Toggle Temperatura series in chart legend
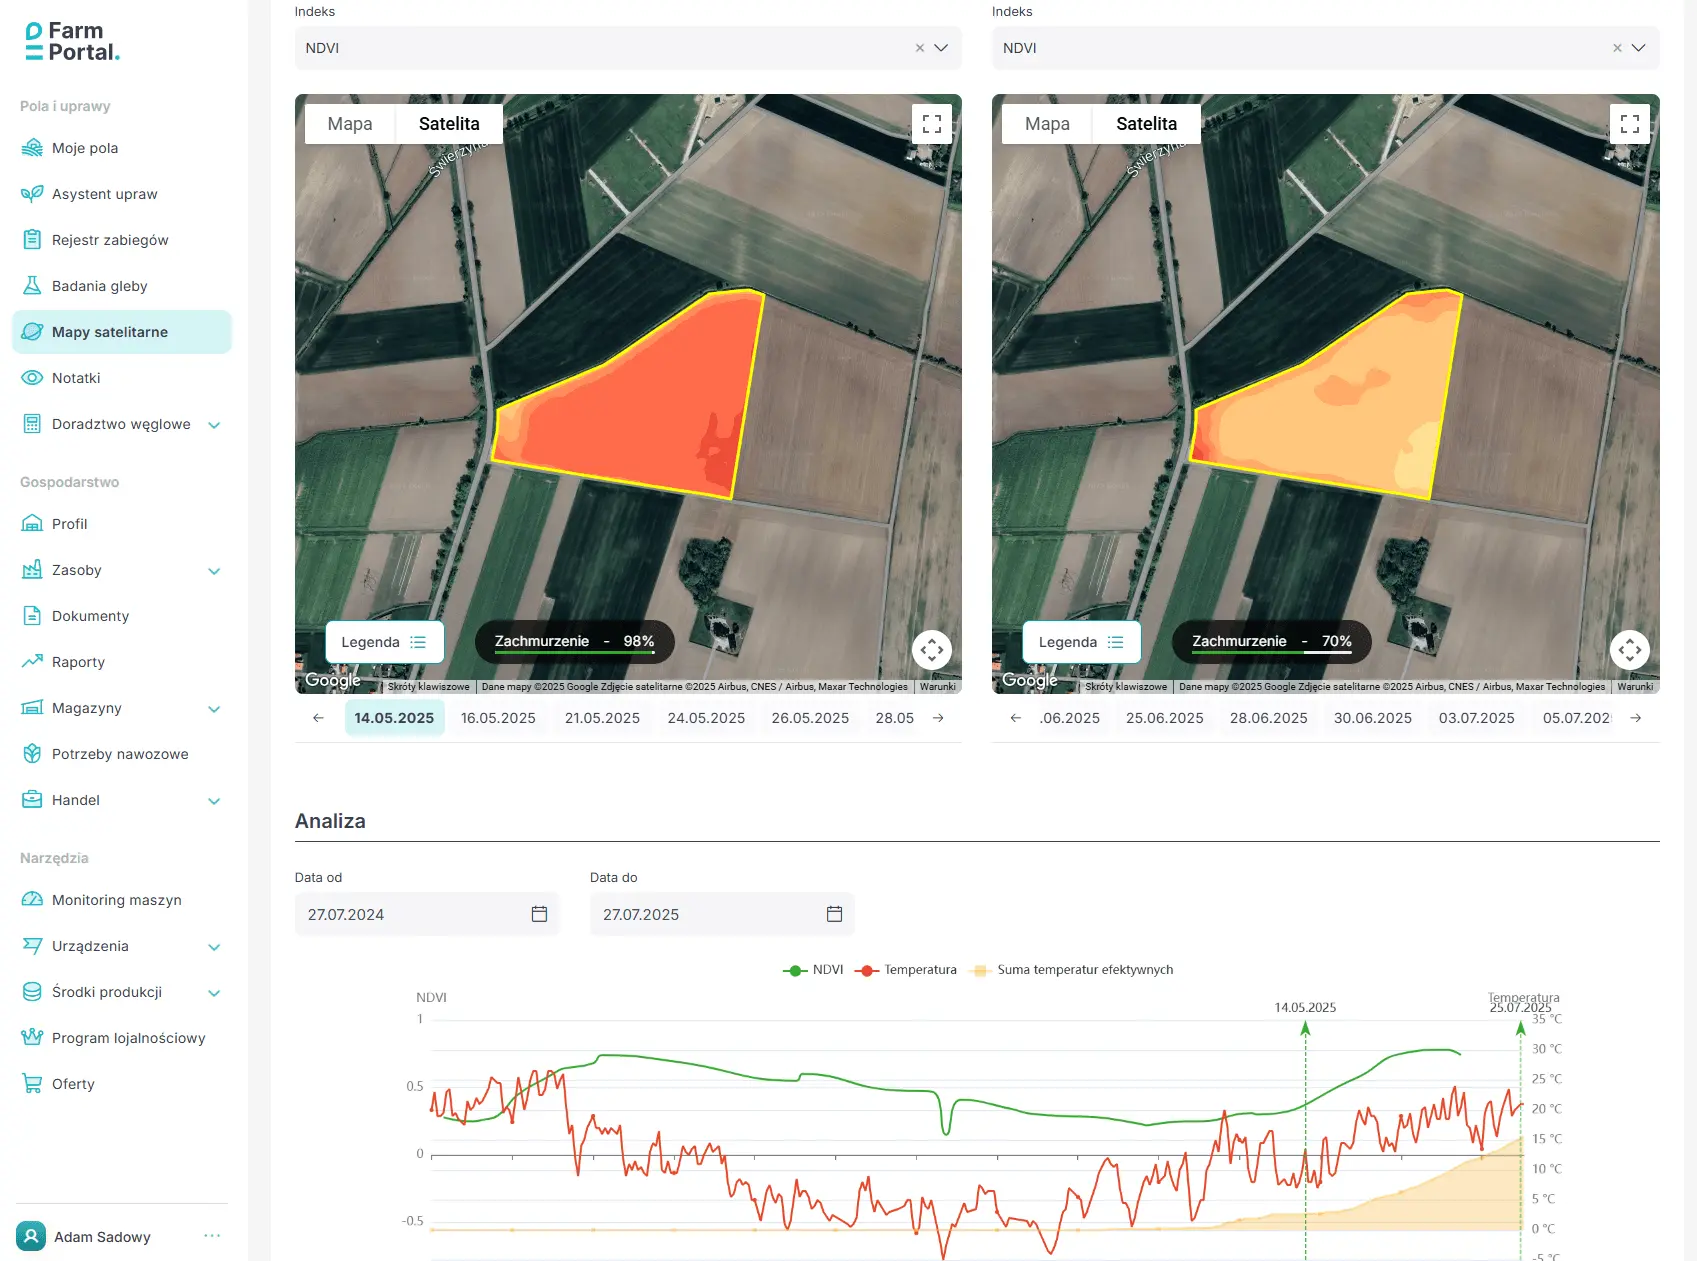Image resolution: width=1697 pixels, height=1261 pixels. pyautogui.click(x=907, y=970)
